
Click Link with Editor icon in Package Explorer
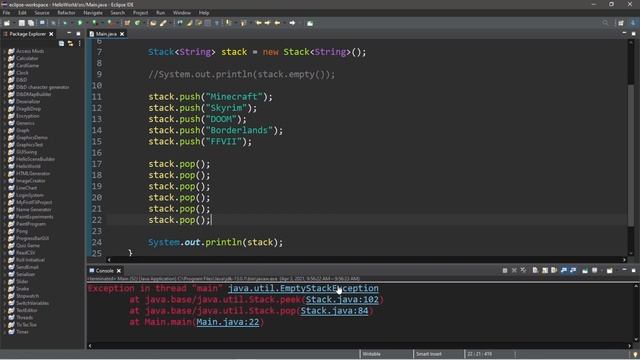(70, 43)
